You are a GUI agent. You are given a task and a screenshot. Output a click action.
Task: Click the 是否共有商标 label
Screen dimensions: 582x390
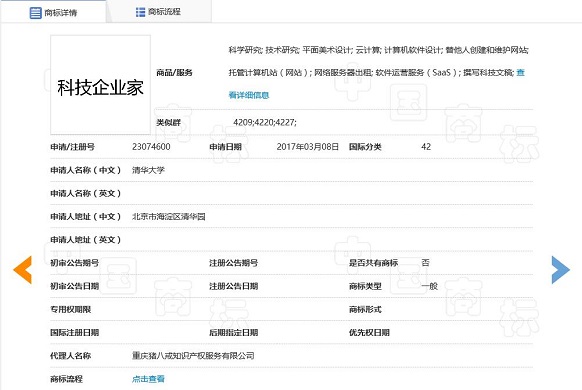click(373, 263)
